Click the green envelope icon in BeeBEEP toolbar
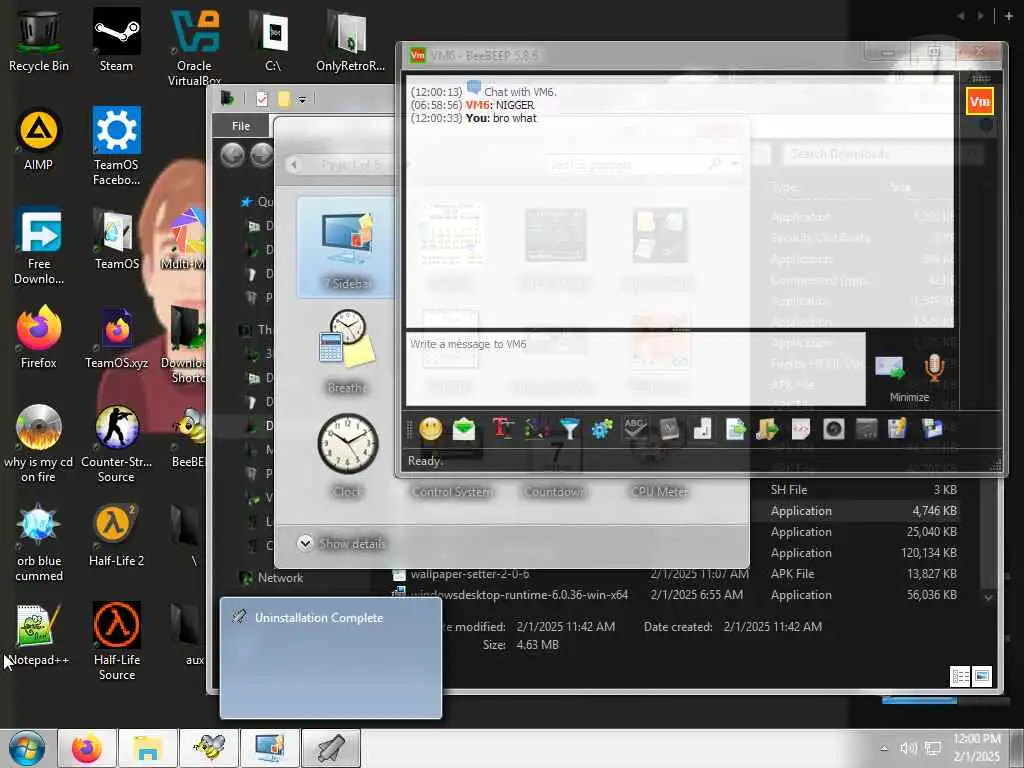This screenshot has width=1024, height=768. [464, 429]
